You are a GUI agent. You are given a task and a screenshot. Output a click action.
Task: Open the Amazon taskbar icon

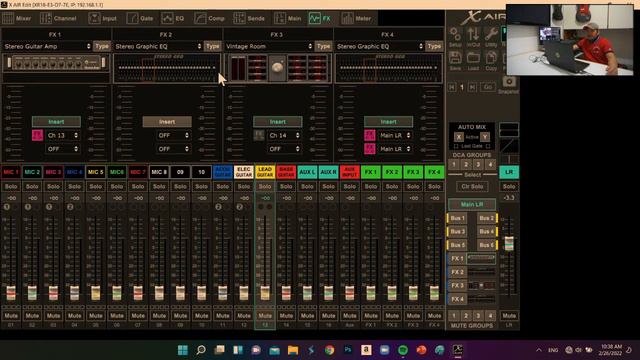pyautogui.click(x=366, y=350)
